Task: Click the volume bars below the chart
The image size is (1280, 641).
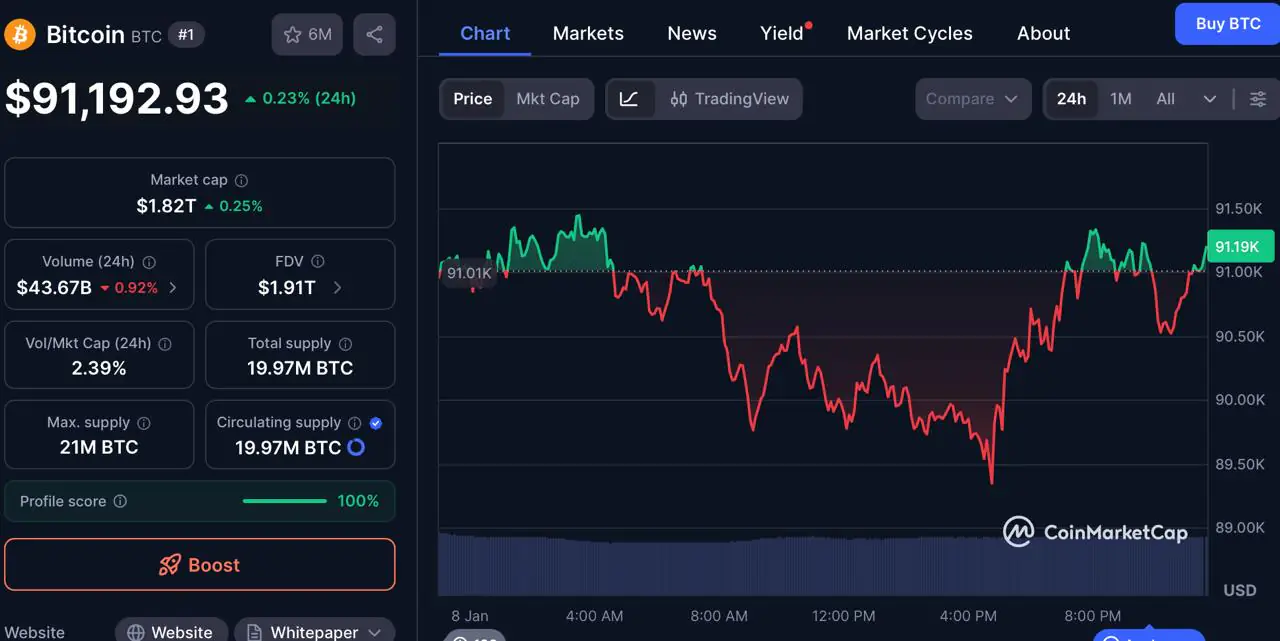Action: 820,565
